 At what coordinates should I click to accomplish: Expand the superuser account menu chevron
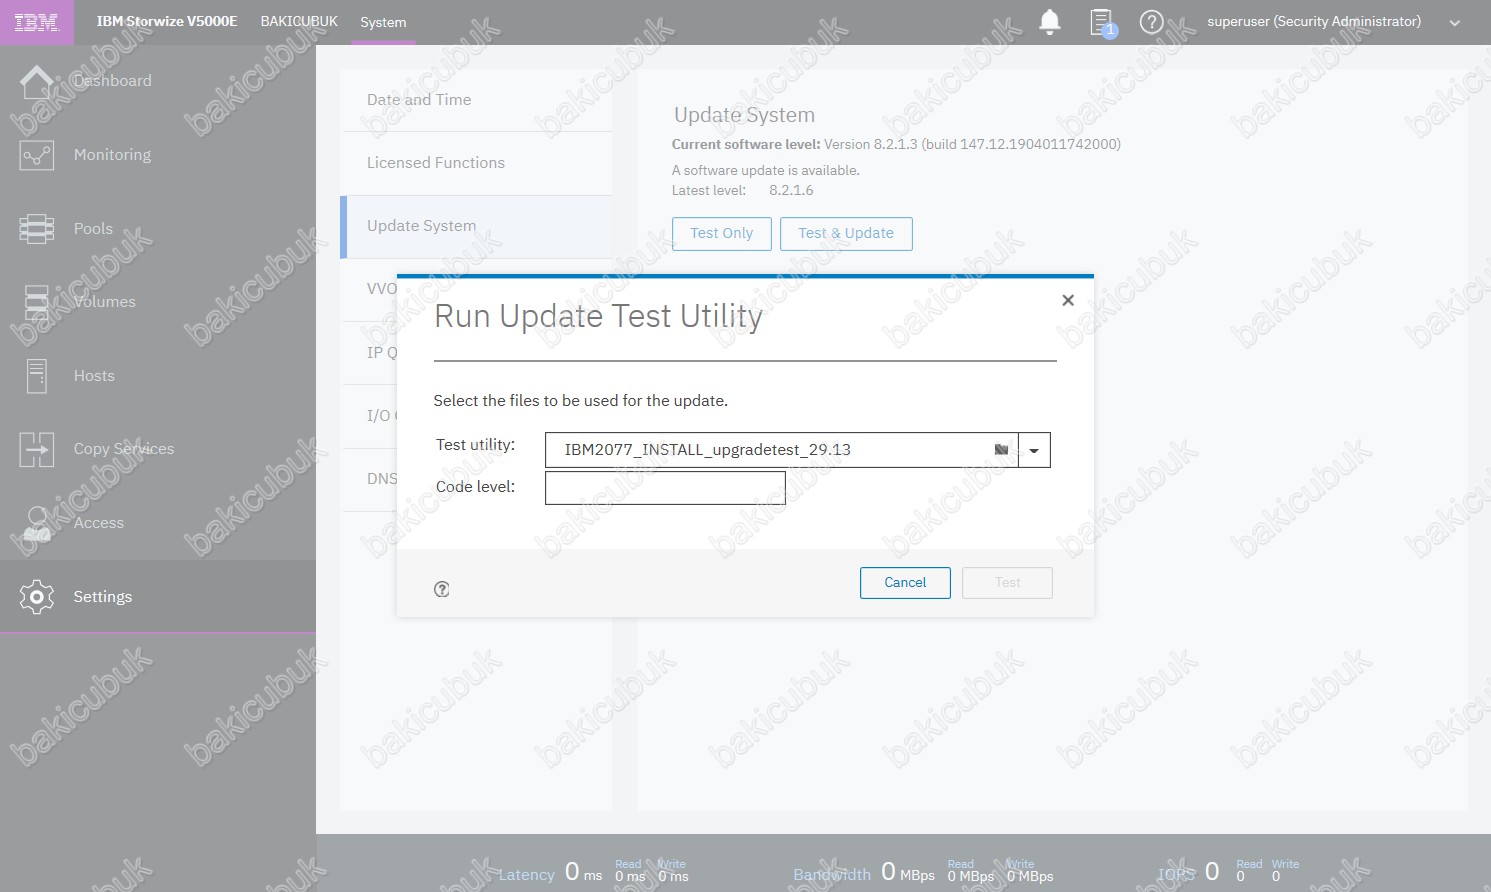coord(1455,23)
